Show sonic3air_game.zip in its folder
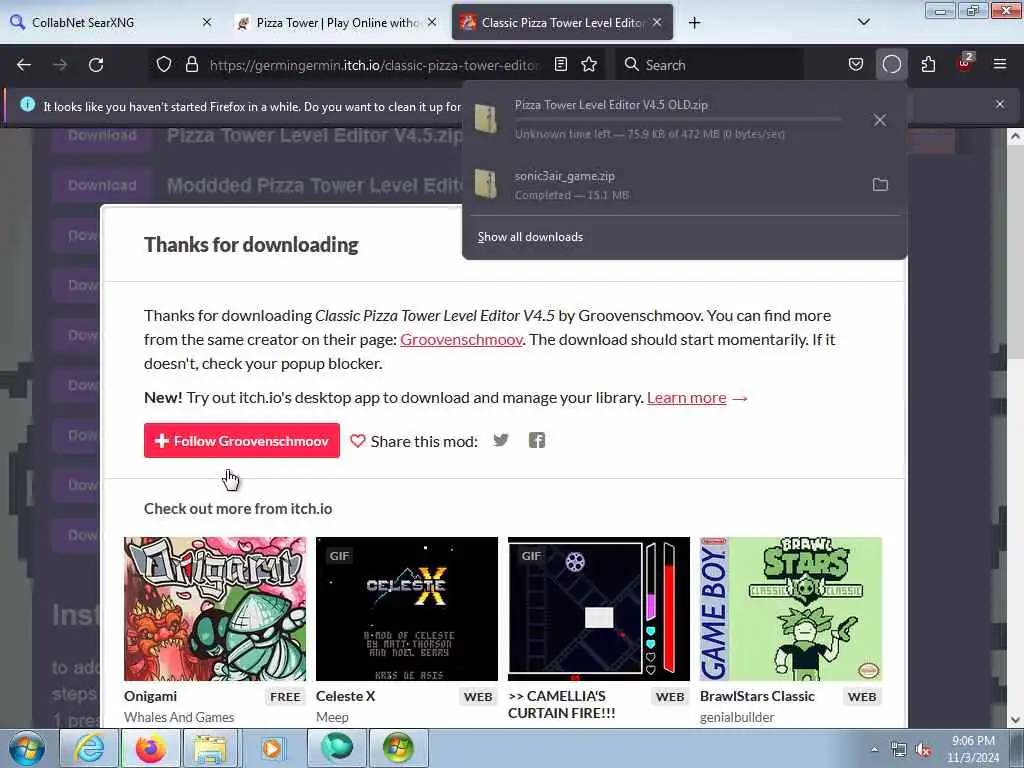Screen dimensions: 1024x768 point(880,185)
